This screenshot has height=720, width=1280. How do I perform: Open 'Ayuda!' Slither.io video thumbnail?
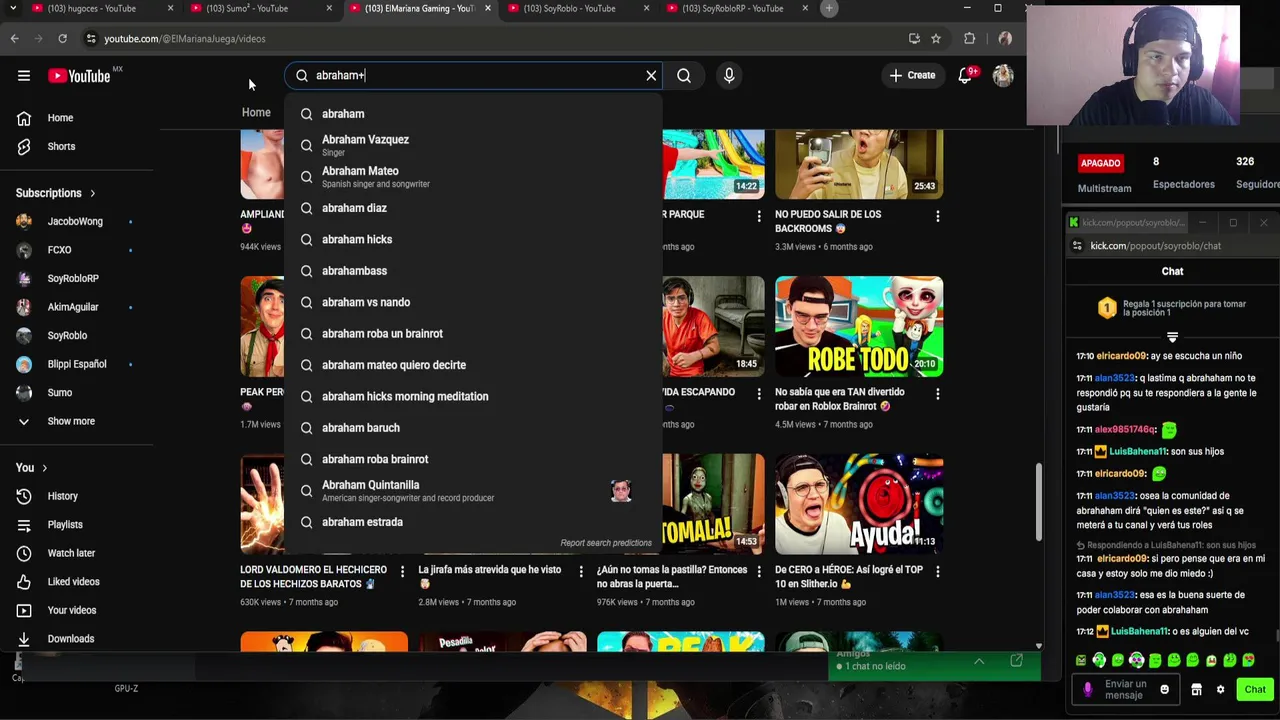[859, 504]
